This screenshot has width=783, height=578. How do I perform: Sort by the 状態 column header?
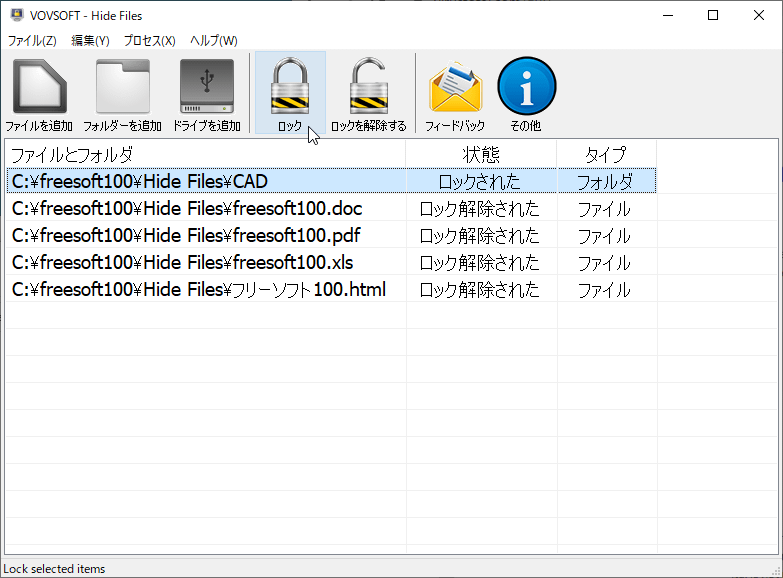[x=481, y=154]
